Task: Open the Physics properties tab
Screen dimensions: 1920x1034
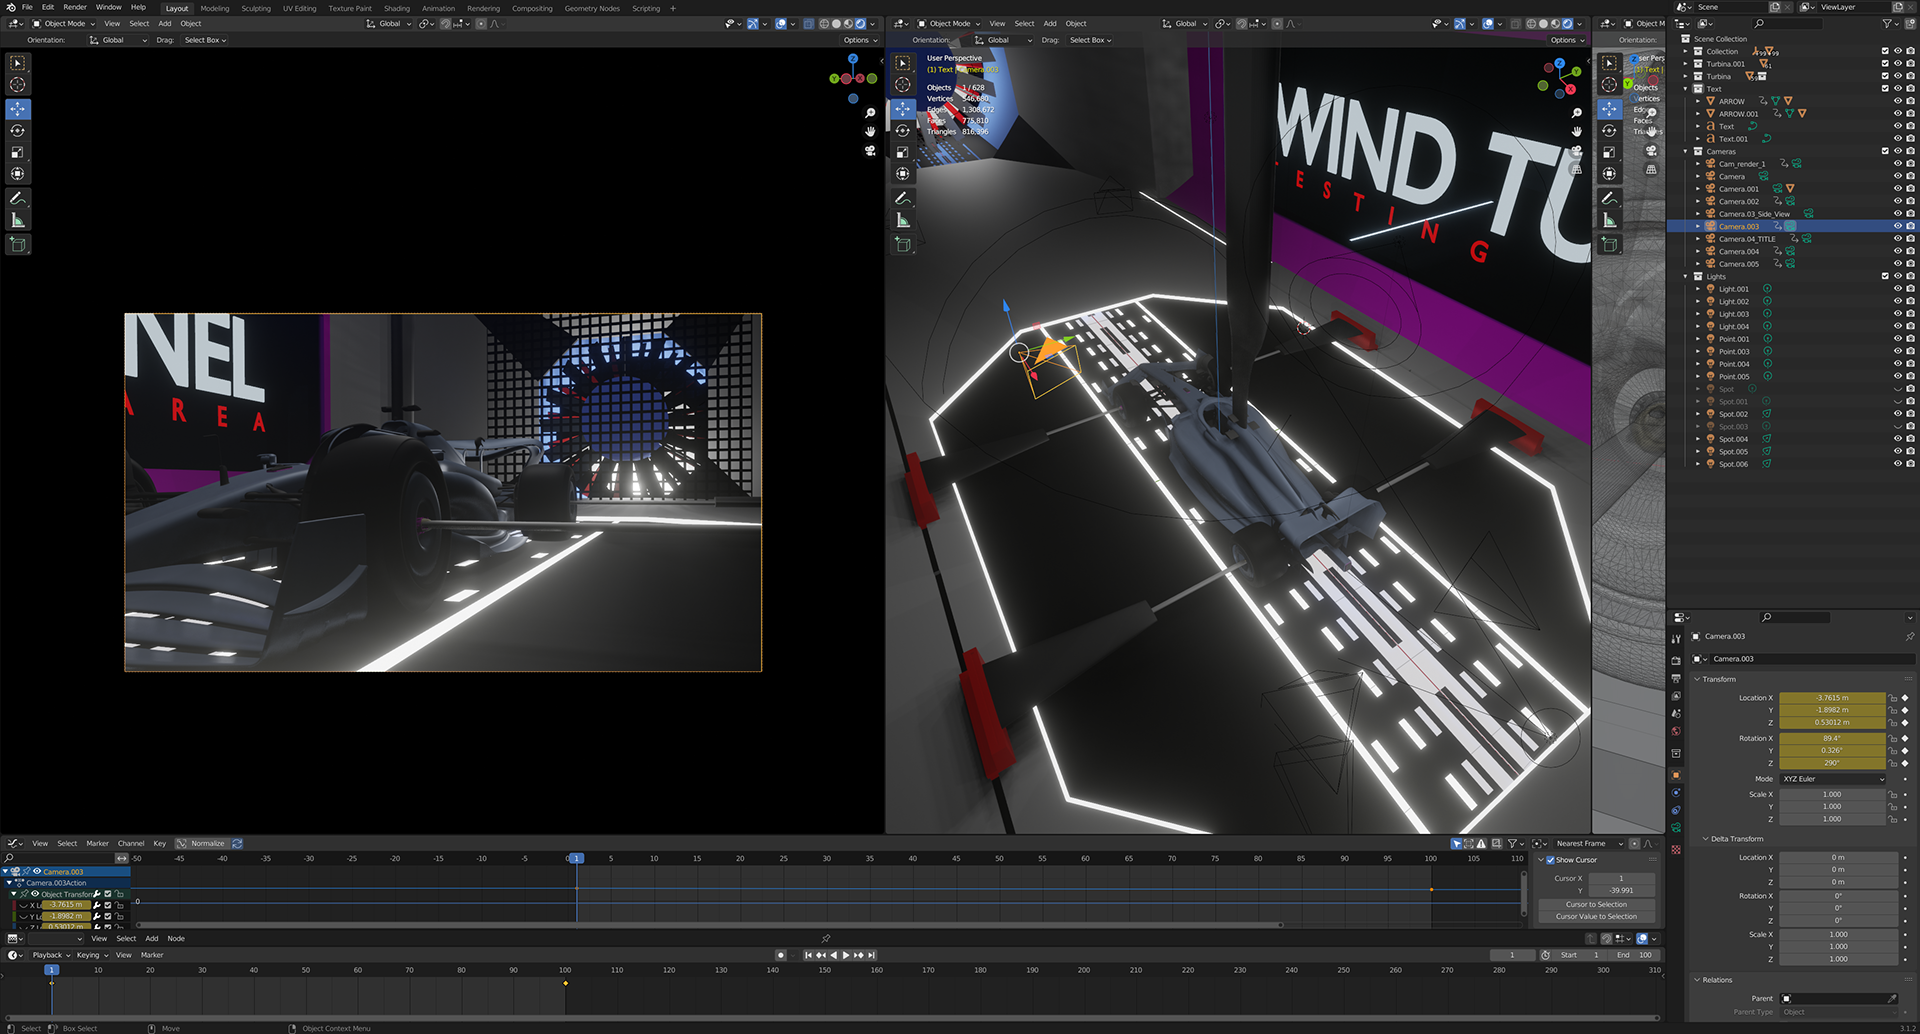Action: click(1676, 793)
